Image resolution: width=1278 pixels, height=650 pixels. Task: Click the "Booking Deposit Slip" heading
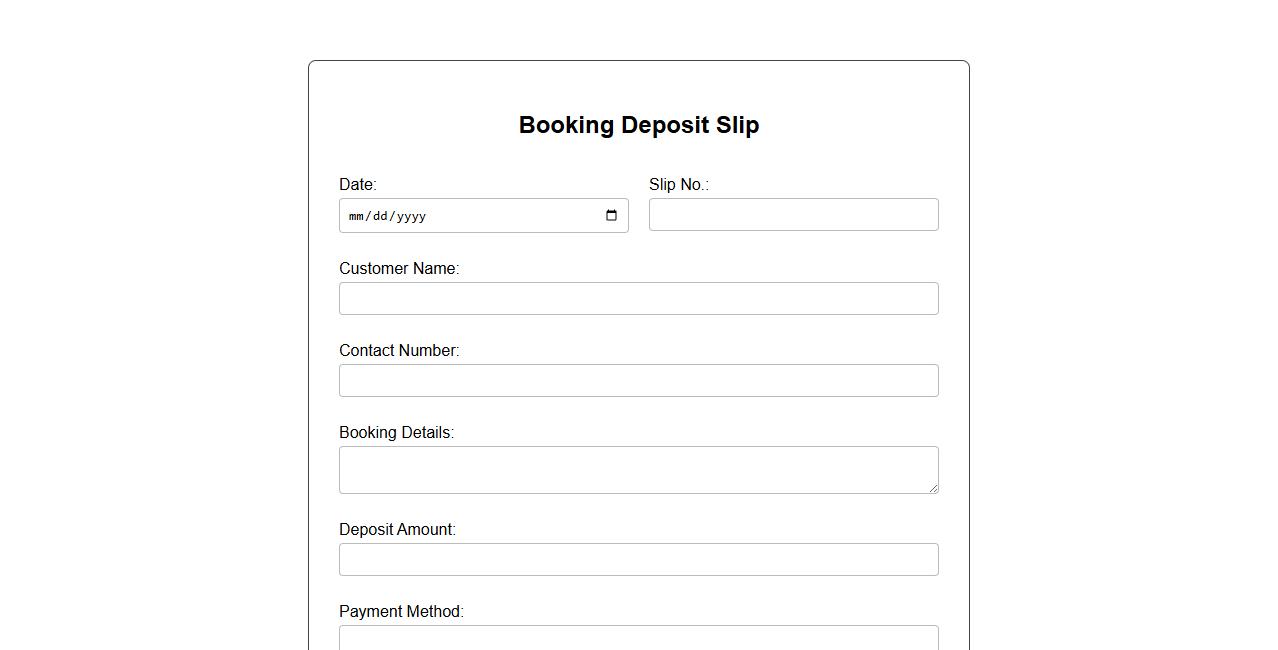pyautogui.click(x=639, y=125)
